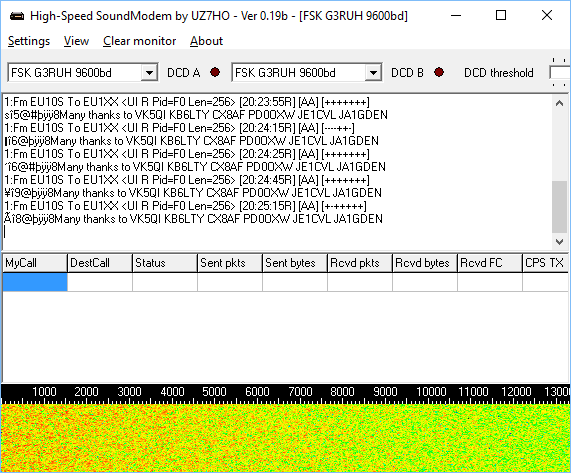Image resolution: width=571 pixels, height=473 pixels.
Task: Click inside the waterfall spectrum display
Action: 286,438
